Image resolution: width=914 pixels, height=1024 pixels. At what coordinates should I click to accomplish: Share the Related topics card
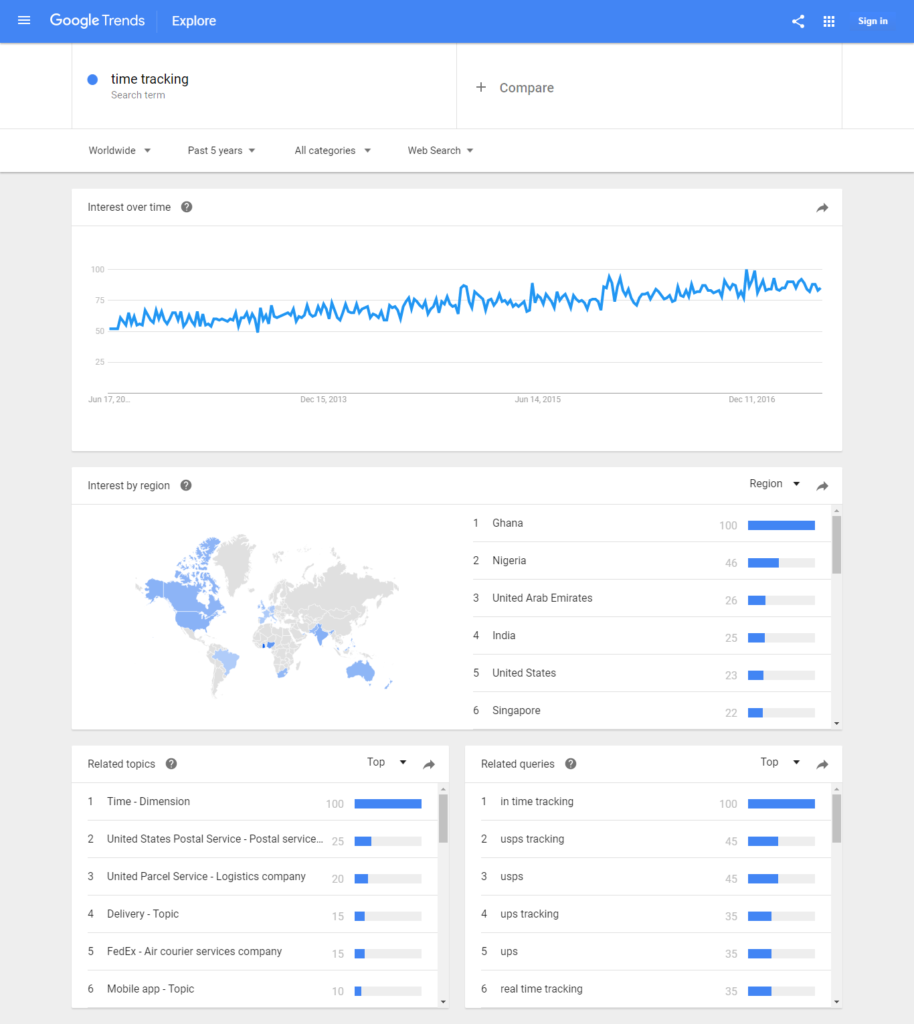tap(429, 764)
